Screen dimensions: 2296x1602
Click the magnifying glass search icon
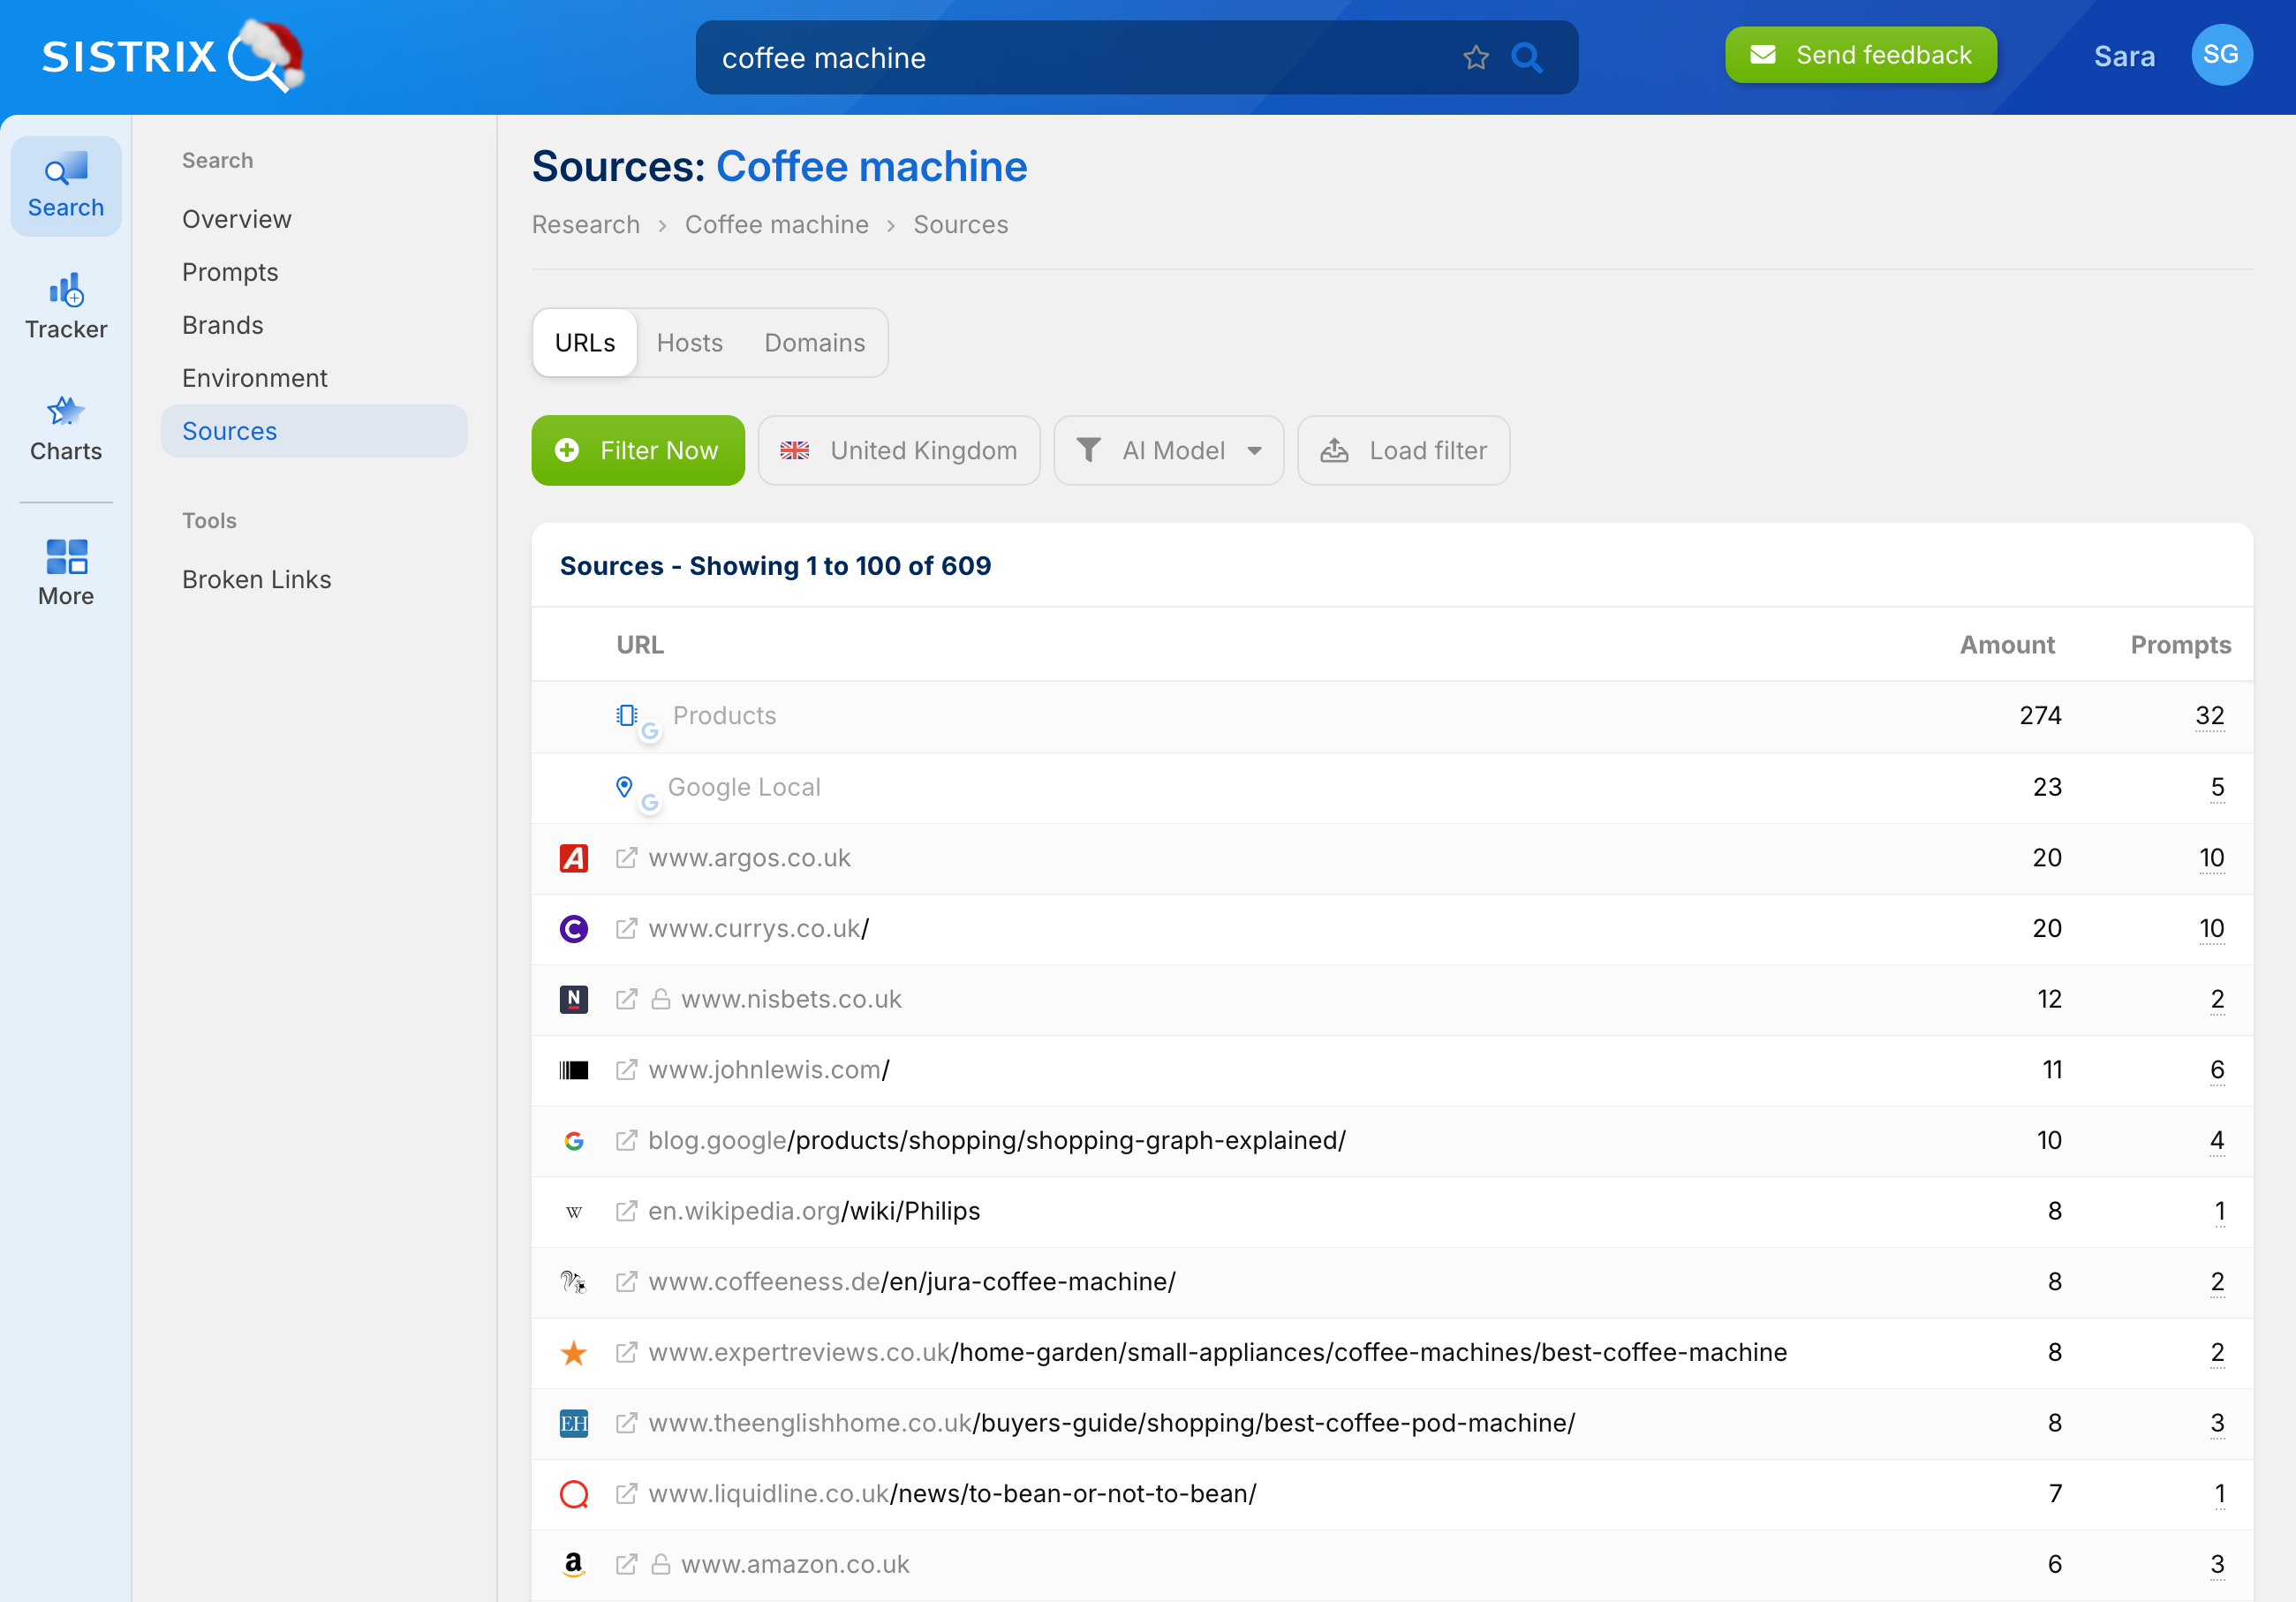click(x=1527, y=57)
